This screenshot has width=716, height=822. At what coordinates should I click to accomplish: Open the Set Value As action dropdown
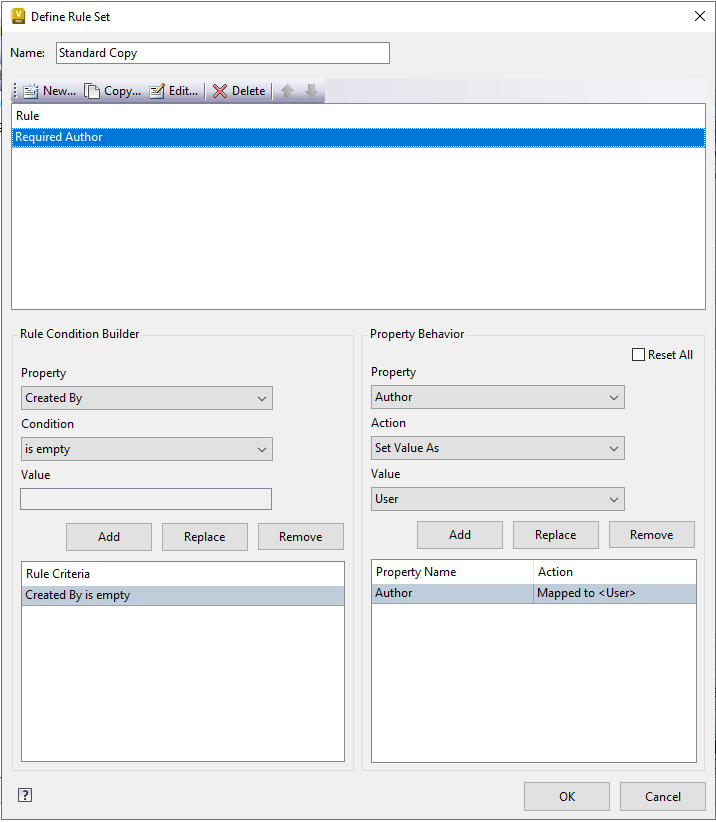coord(497,448)
